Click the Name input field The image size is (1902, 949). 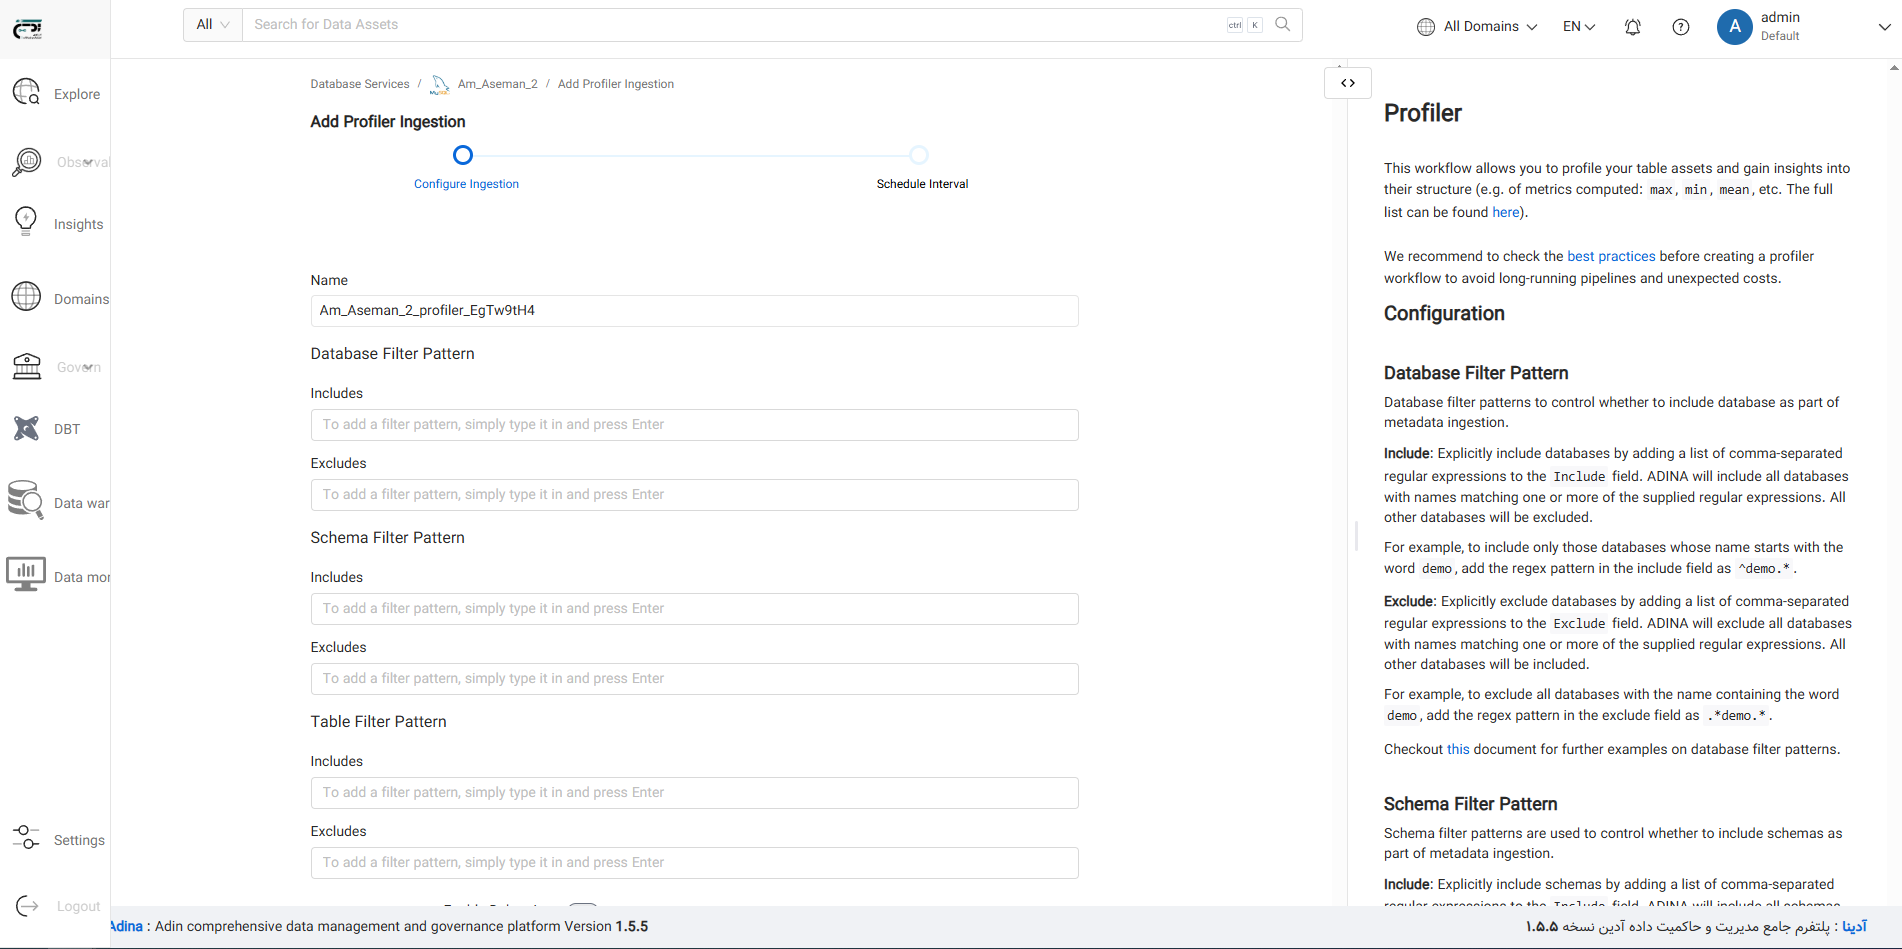[x=694, y=311]
